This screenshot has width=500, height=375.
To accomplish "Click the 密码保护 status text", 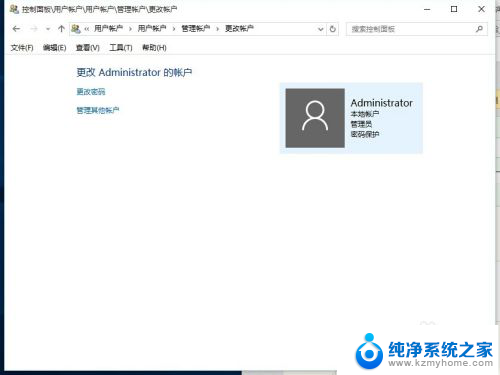I will 365,134.
